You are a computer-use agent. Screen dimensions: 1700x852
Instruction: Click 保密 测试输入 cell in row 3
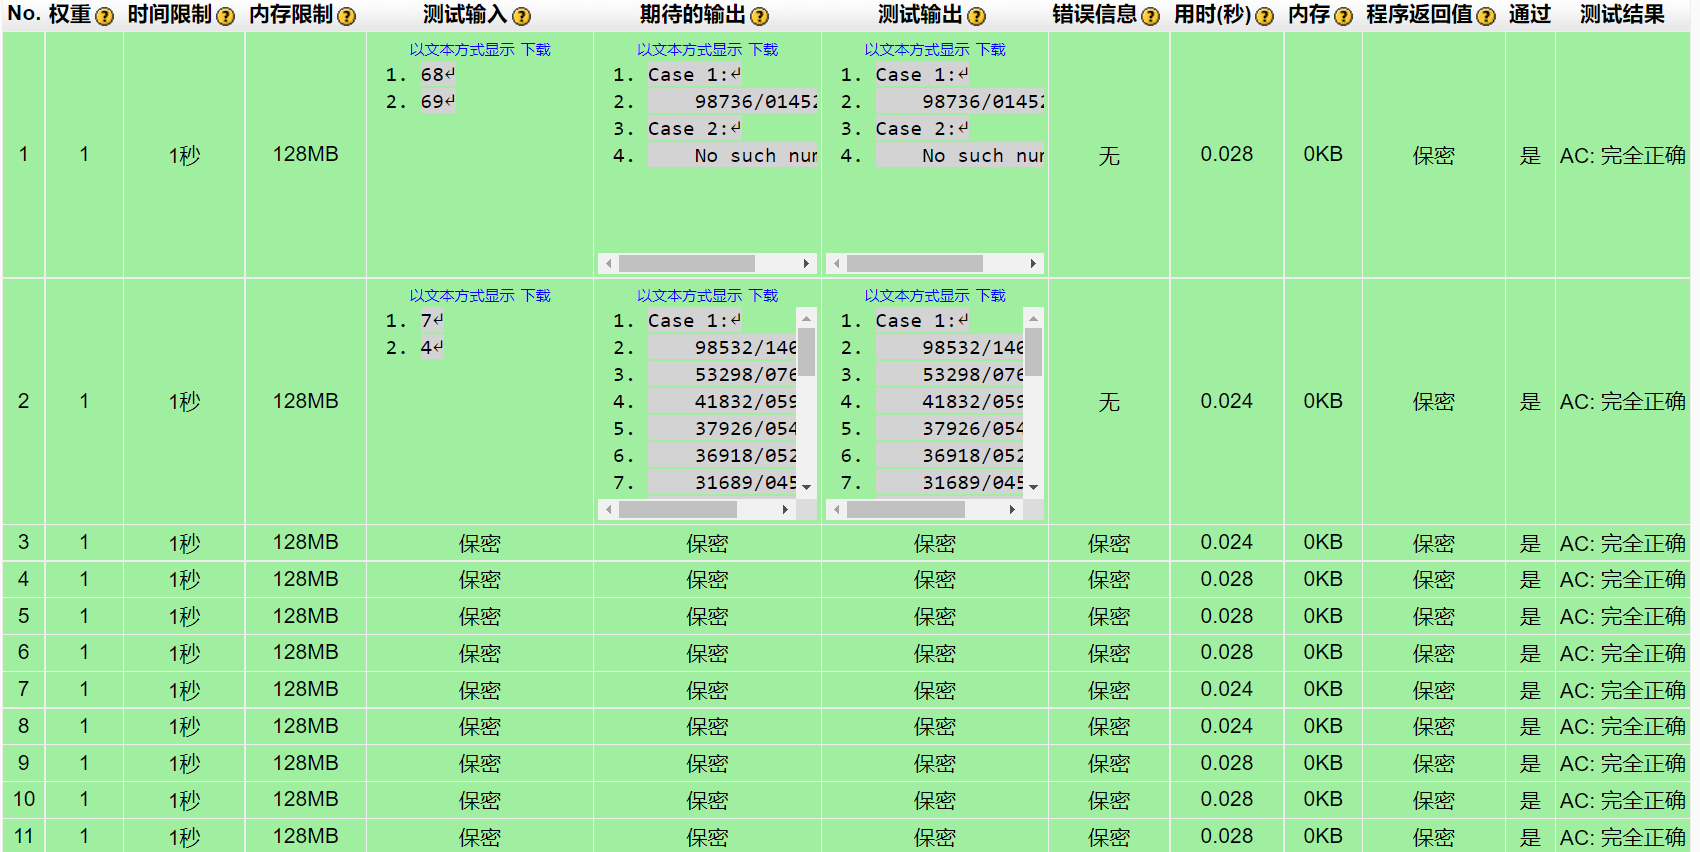pos(480,543)
